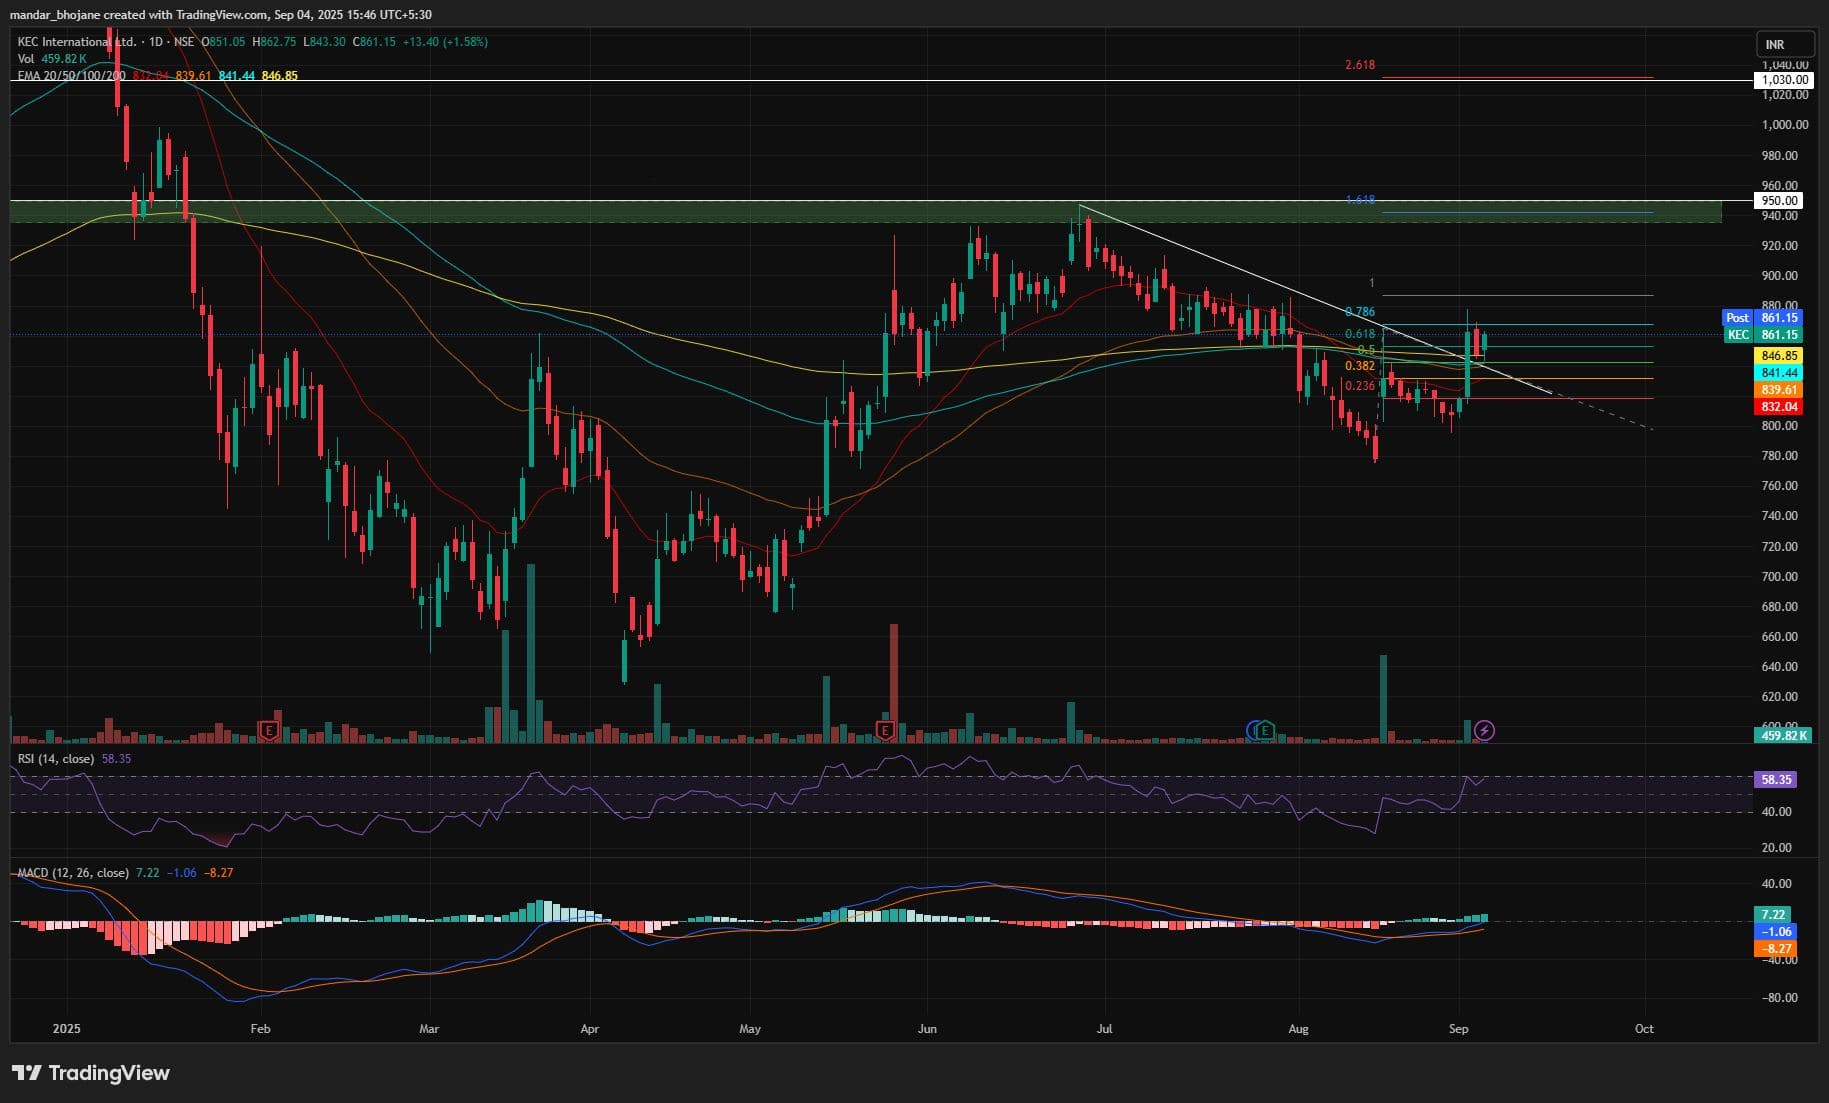
Task: Select the Vol indicator legend
Action: [x=26, y=59]
